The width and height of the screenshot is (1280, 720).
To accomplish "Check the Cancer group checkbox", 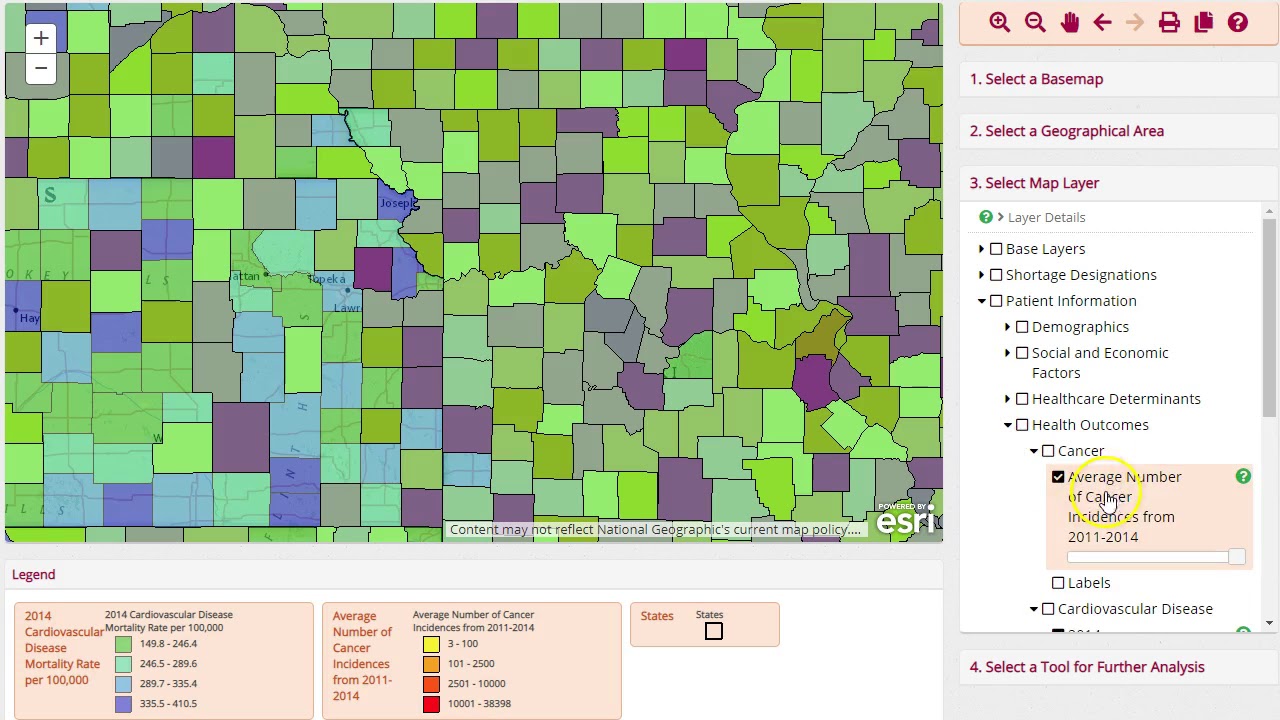I will coord(1048,451).
